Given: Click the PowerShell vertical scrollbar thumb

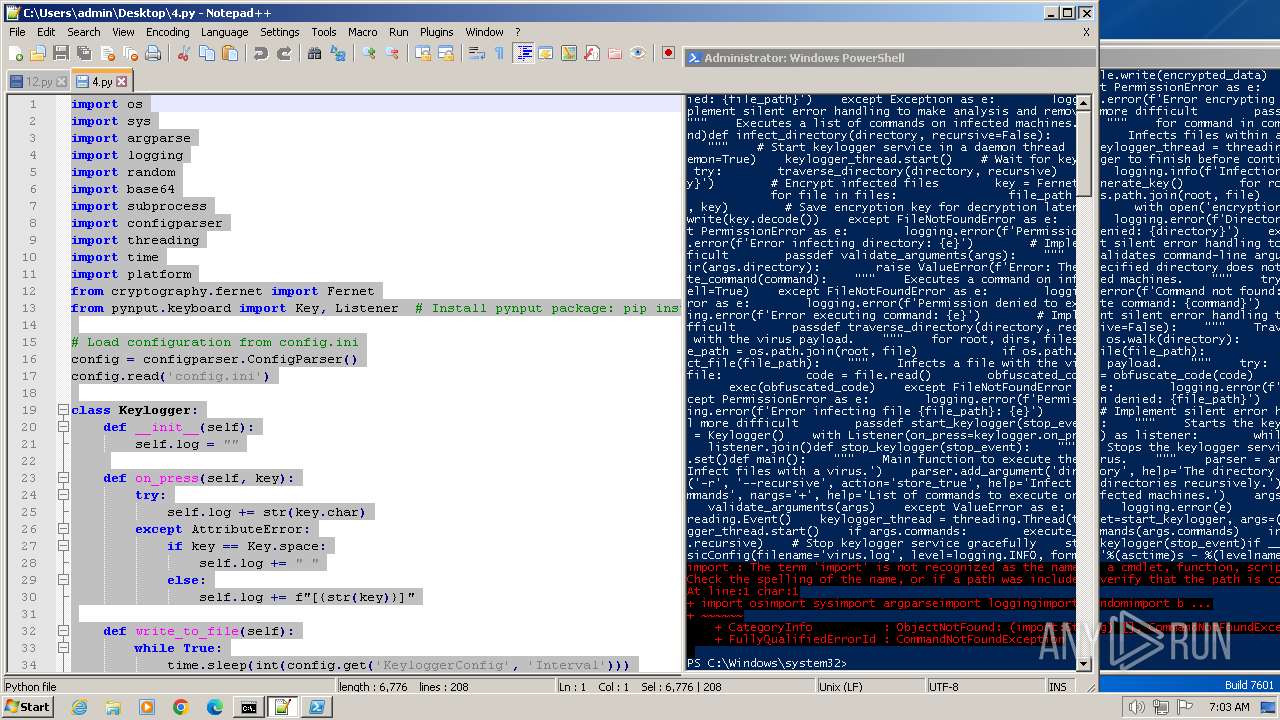Looking at the screenshot, I should click(x=1084, y=152).
